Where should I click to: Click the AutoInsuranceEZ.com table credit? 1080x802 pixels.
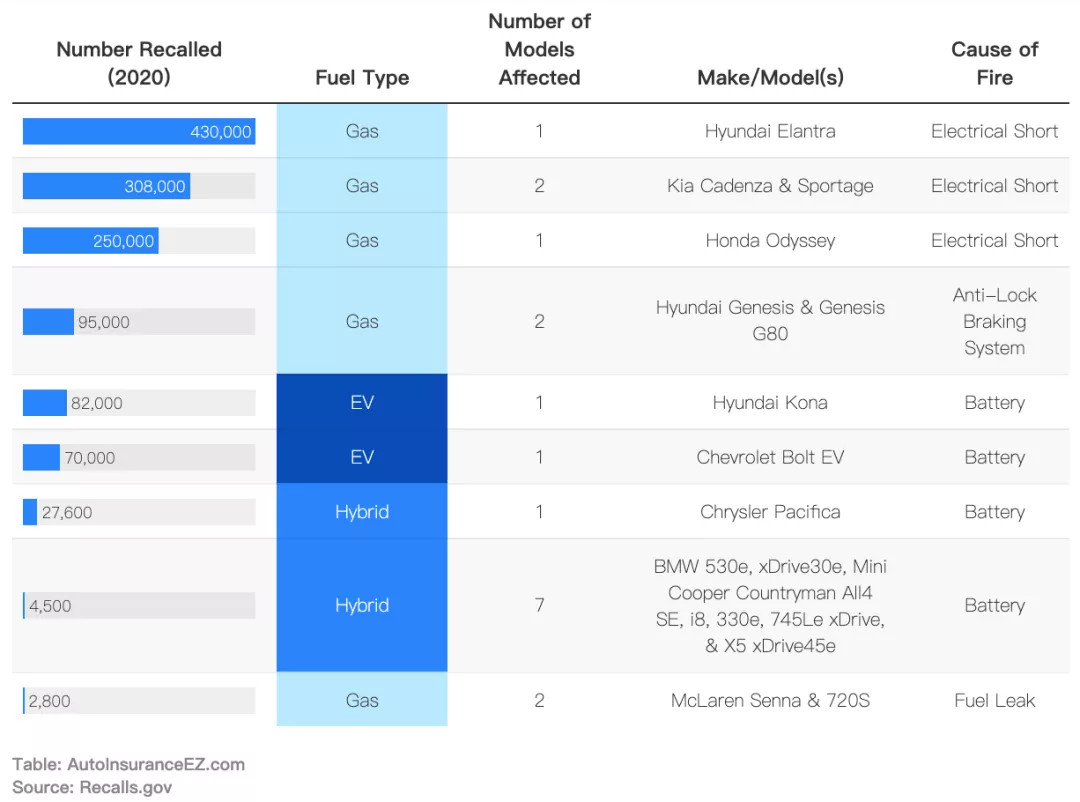tap(128, 764)
